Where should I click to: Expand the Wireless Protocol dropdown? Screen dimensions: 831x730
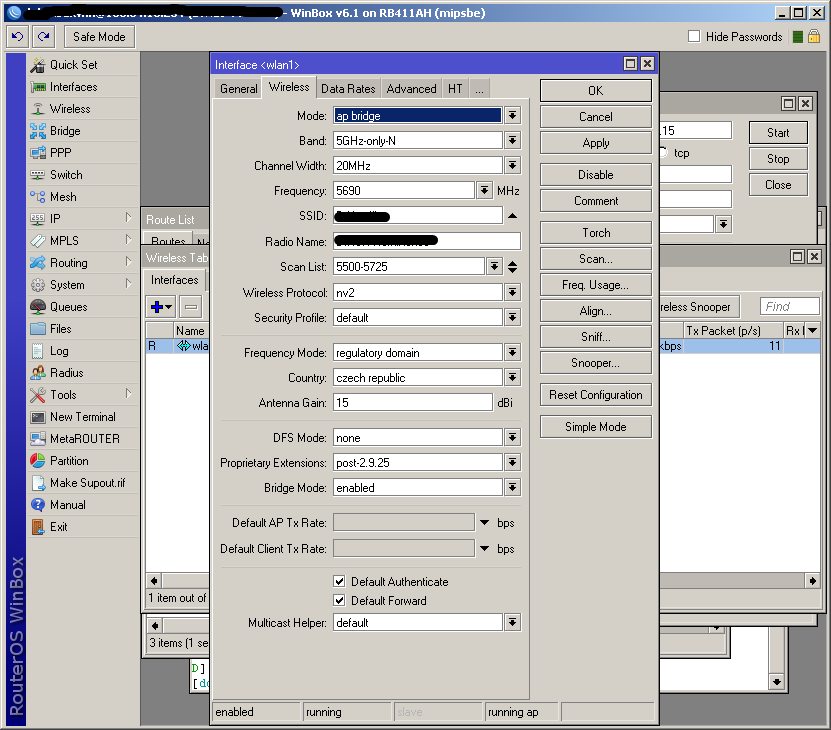click(512, 292)
